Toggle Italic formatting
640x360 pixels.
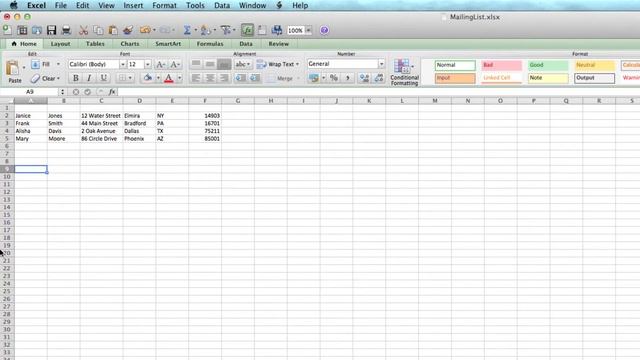tap(89, 78)
